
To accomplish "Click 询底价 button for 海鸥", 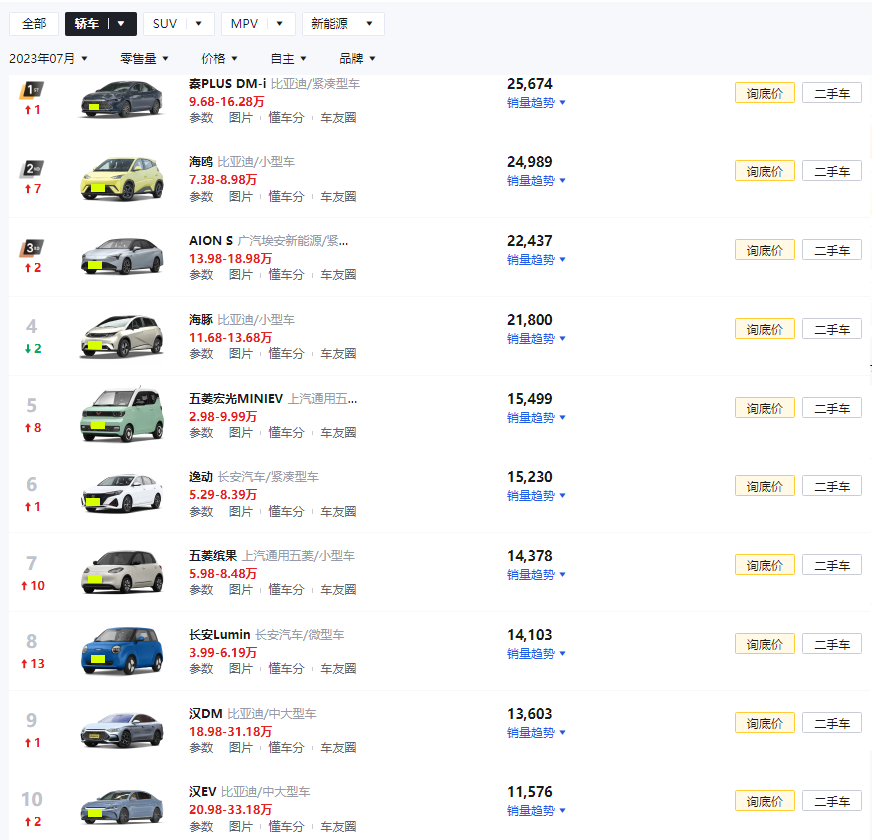I will click(x=765, y=171).
